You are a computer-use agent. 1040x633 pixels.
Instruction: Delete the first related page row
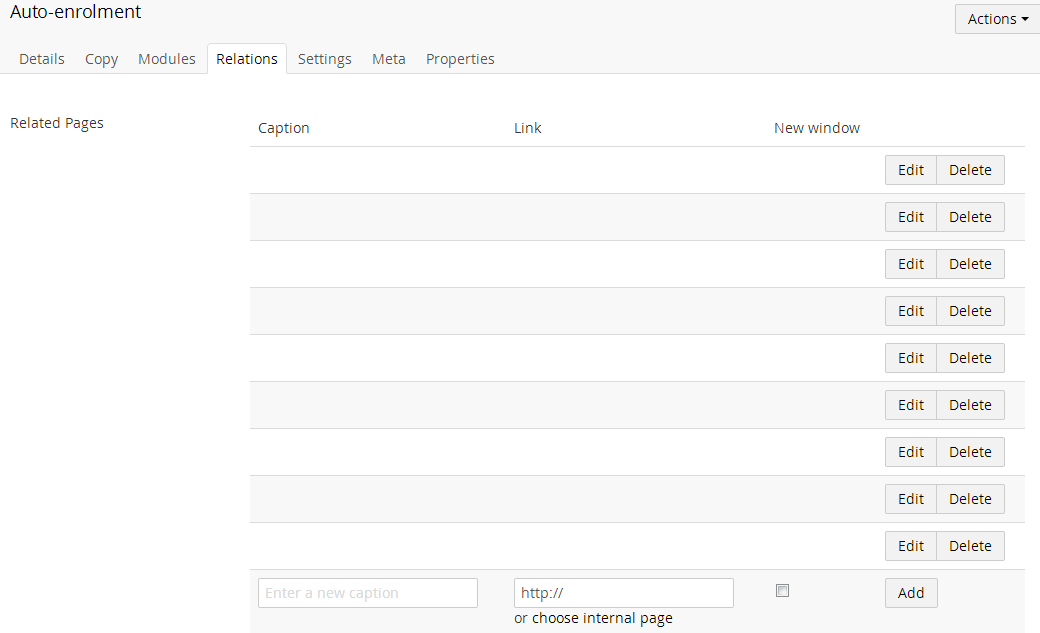tap(970, 170)
